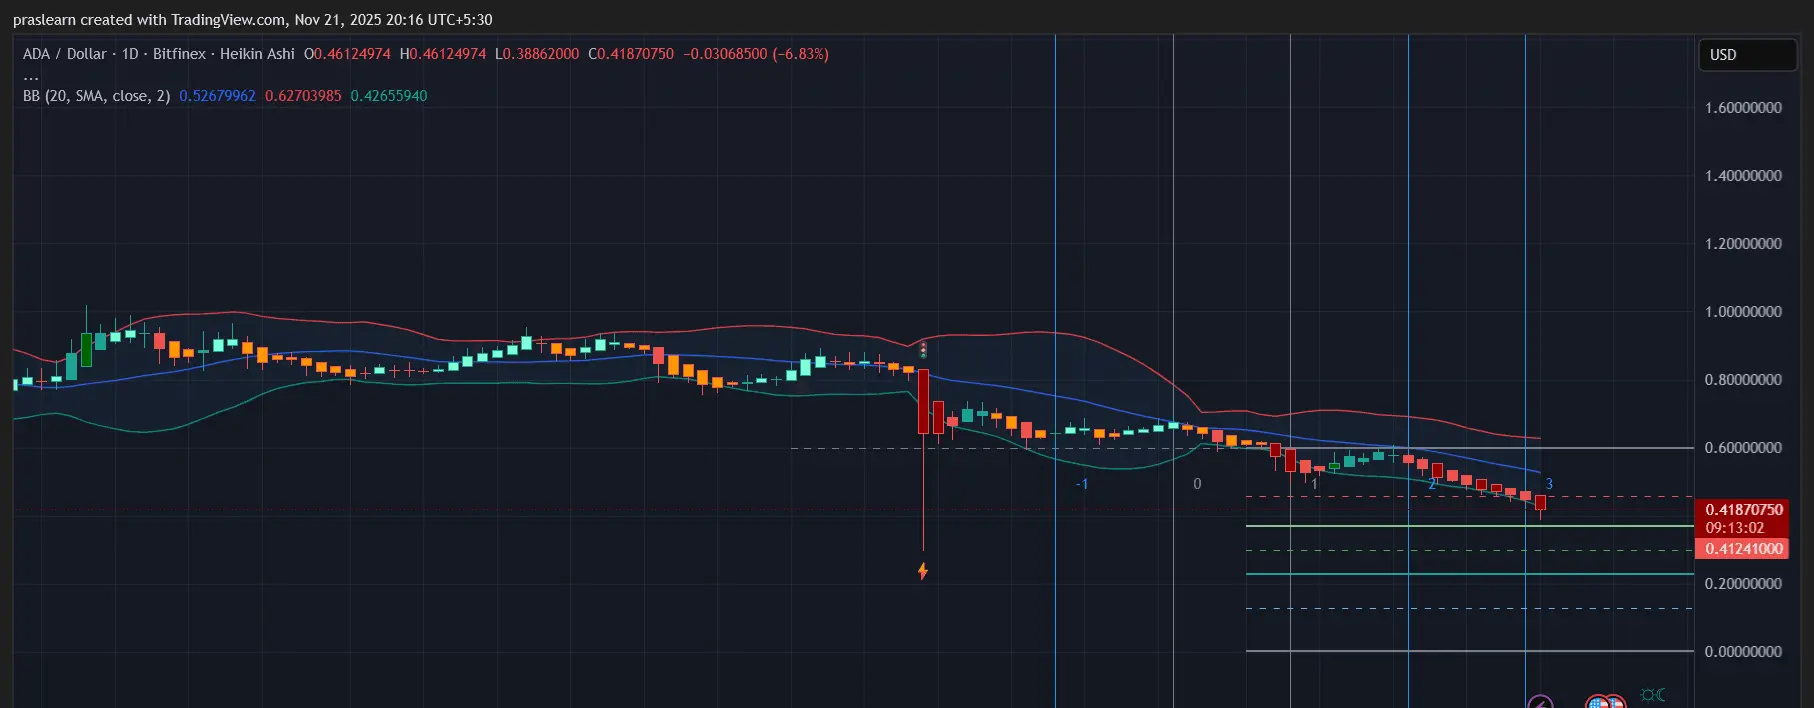Viewport: 1814px width, 708px height.
Task: Click the 1.00000000 price scale label
Action: coord(1743,312)
